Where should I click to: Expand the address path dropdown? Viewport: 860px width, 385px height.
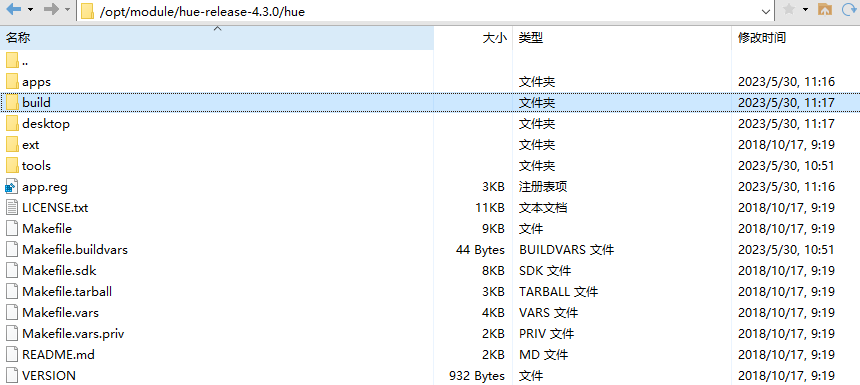pyautogui.click(x=766, y=12)
